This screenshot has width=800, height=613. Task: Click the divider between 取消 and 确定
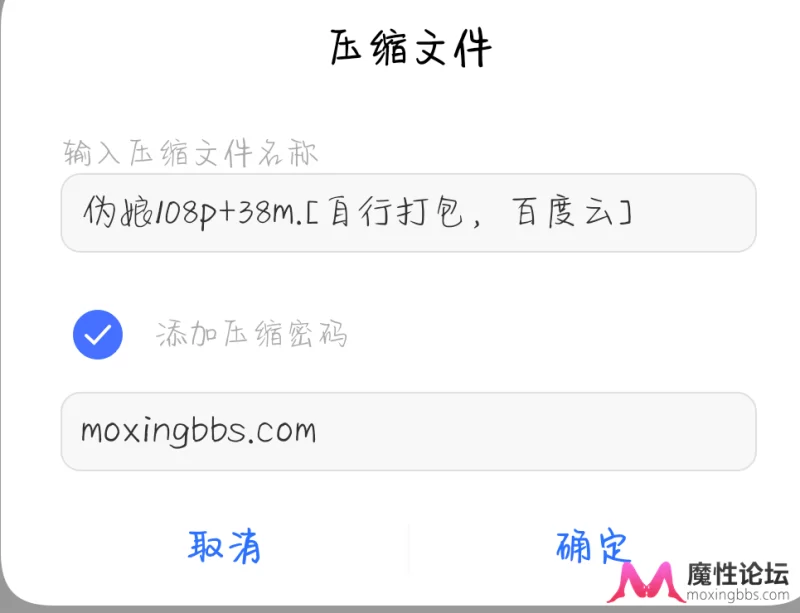click(408, 547)
